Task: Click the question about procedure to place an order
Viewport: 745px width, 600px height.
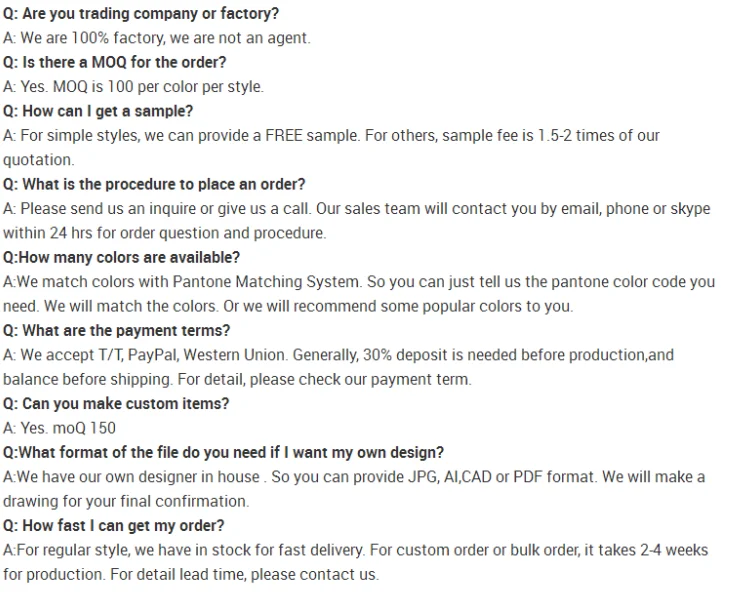Action: pos(154,184)
